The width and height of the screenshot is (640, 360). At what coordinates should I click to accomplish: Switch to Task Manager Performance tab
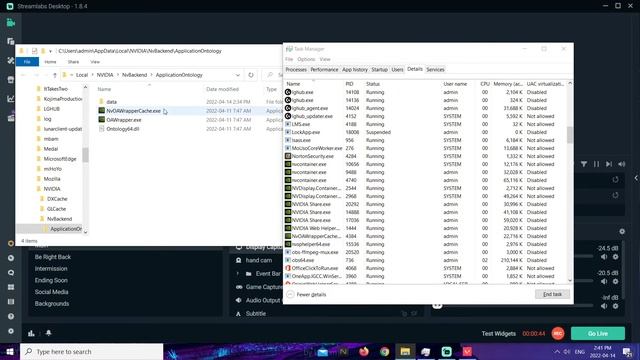click(x=324, y=69)
